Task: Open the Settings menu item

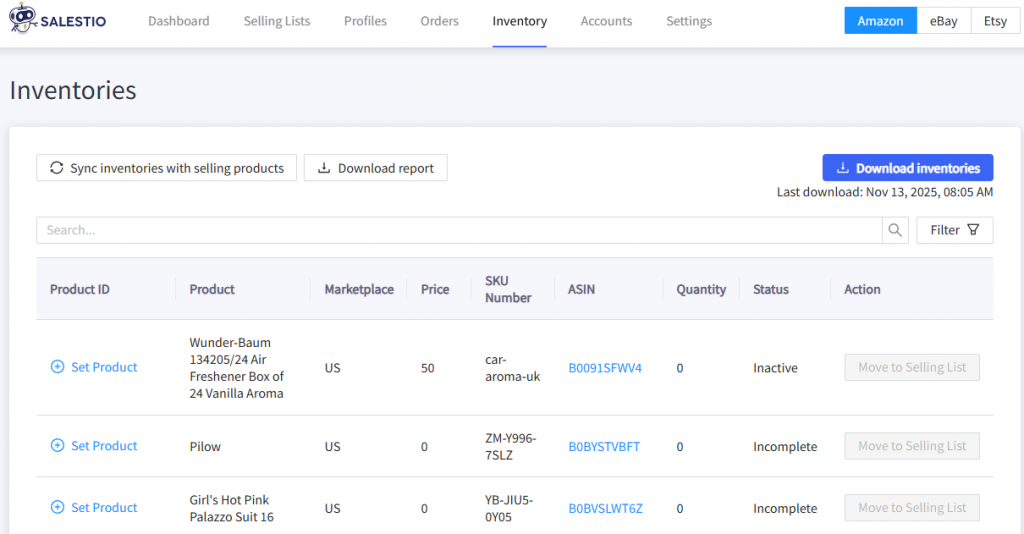Action: point(689,21)
